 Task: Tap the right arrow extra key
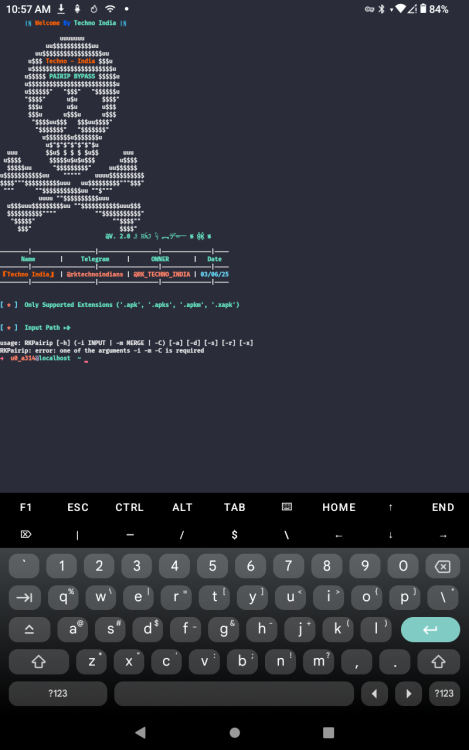pos(443,536)
